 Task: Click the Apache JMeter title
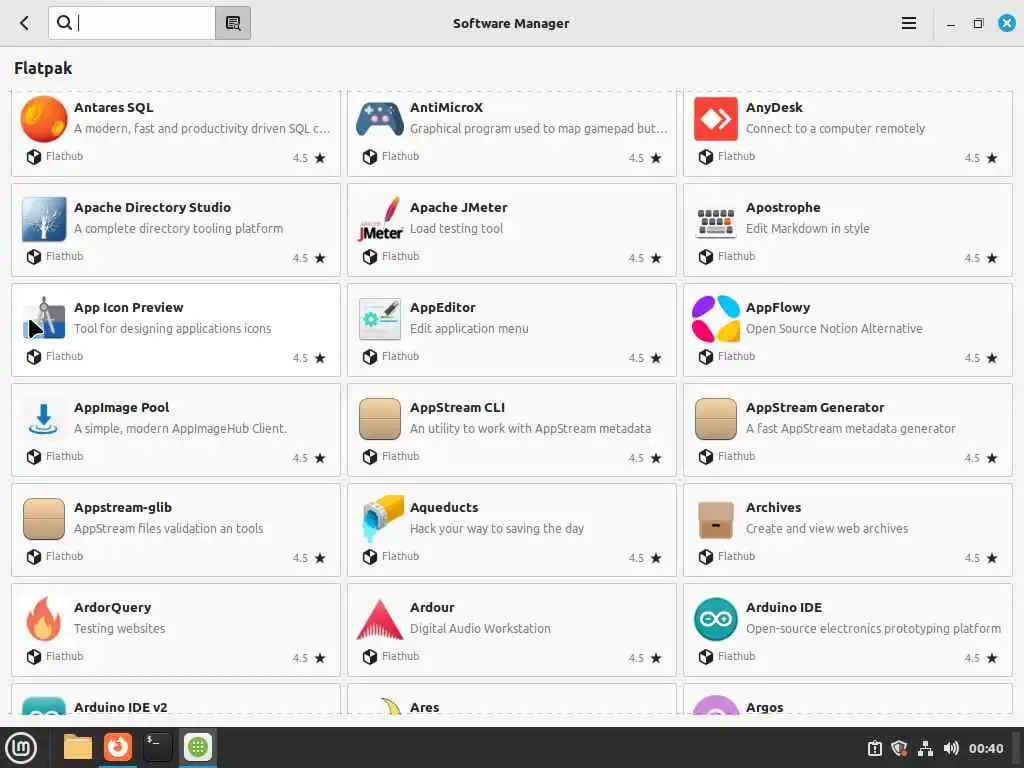tap(458, 207)
